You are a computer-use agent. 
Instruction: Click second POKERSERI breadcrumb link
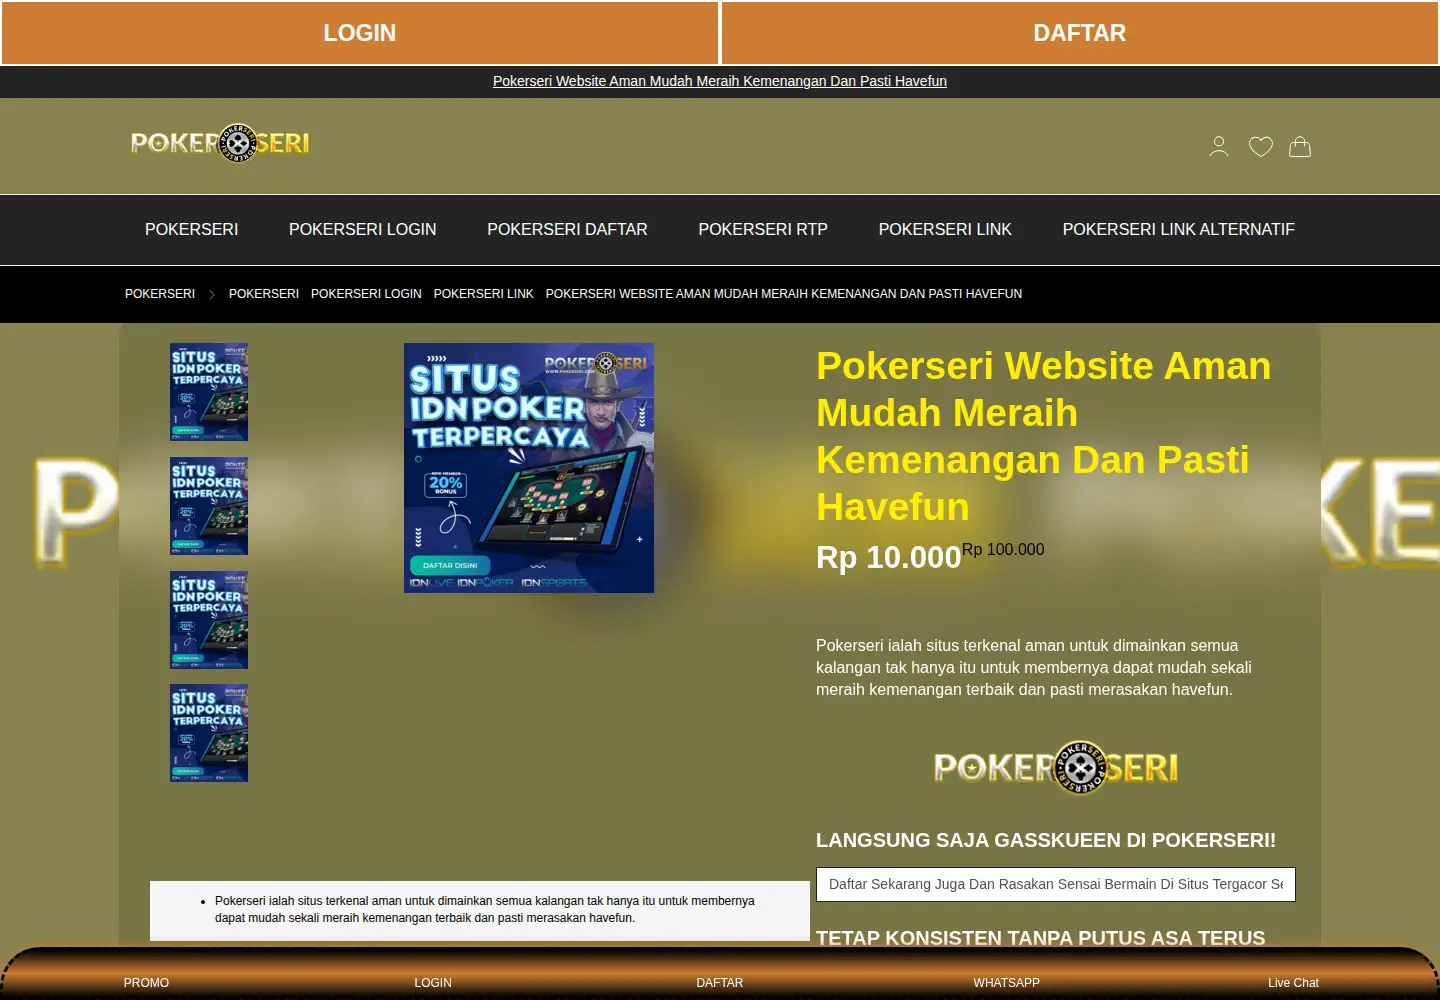coord(264,294)
